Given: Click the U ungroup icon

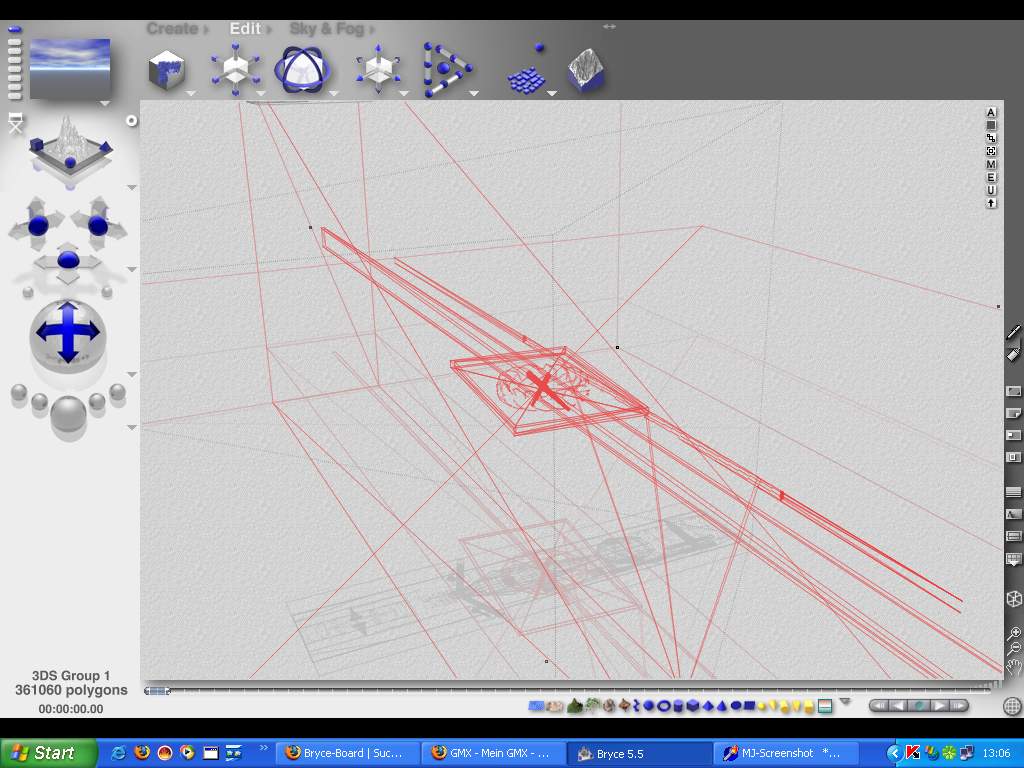Looking at the screenshot, I should pyautogui.click(x=991, y=191).
